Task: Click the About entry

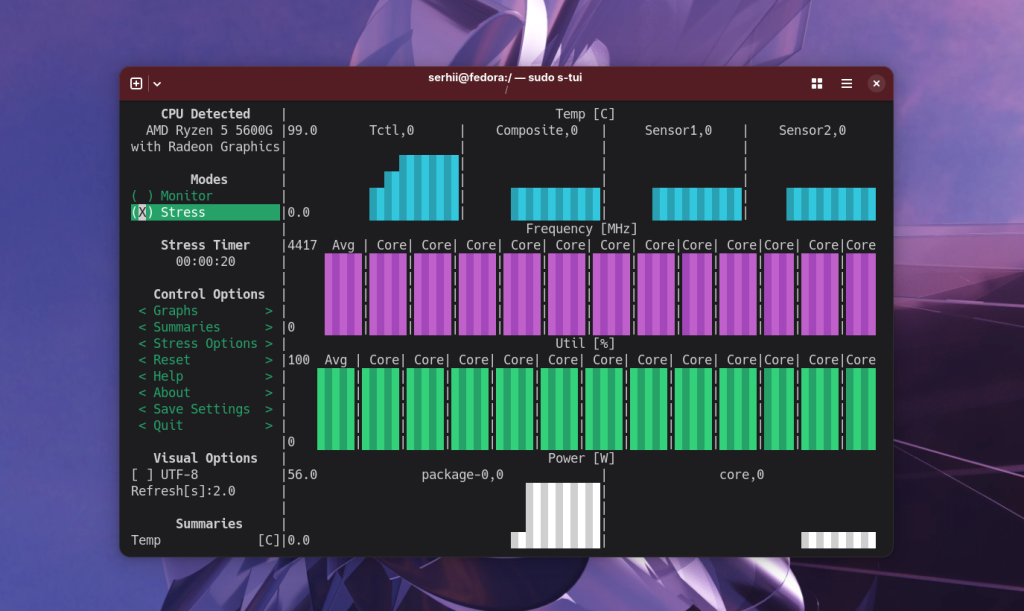Action: [x=172, y=392]
